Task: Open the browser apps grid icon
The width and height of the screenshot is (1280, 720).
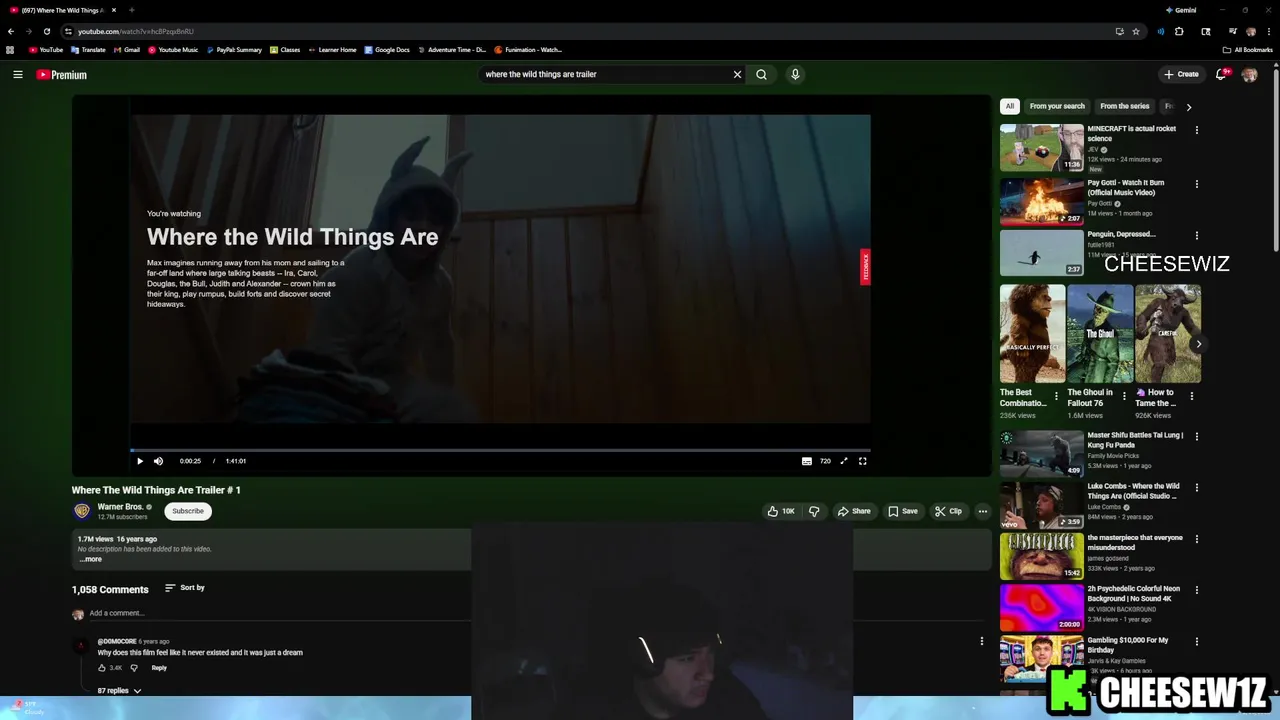Action: [10, 49]
